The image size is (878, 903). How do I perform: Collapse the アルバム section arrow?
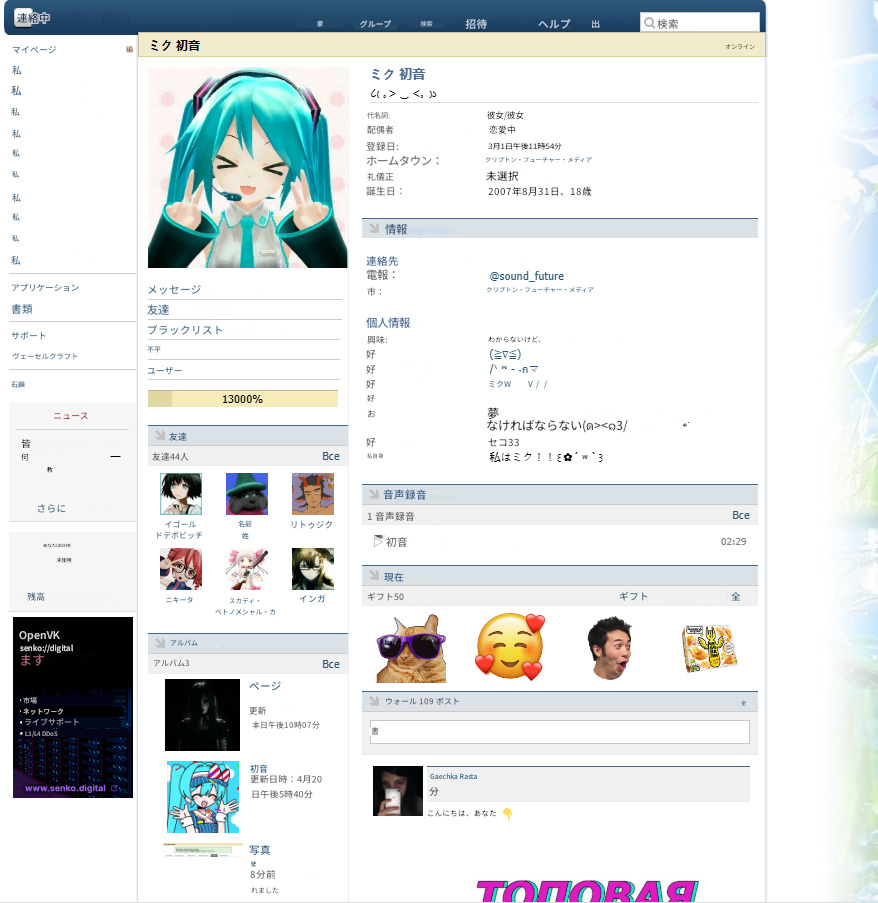coord(159,642)
